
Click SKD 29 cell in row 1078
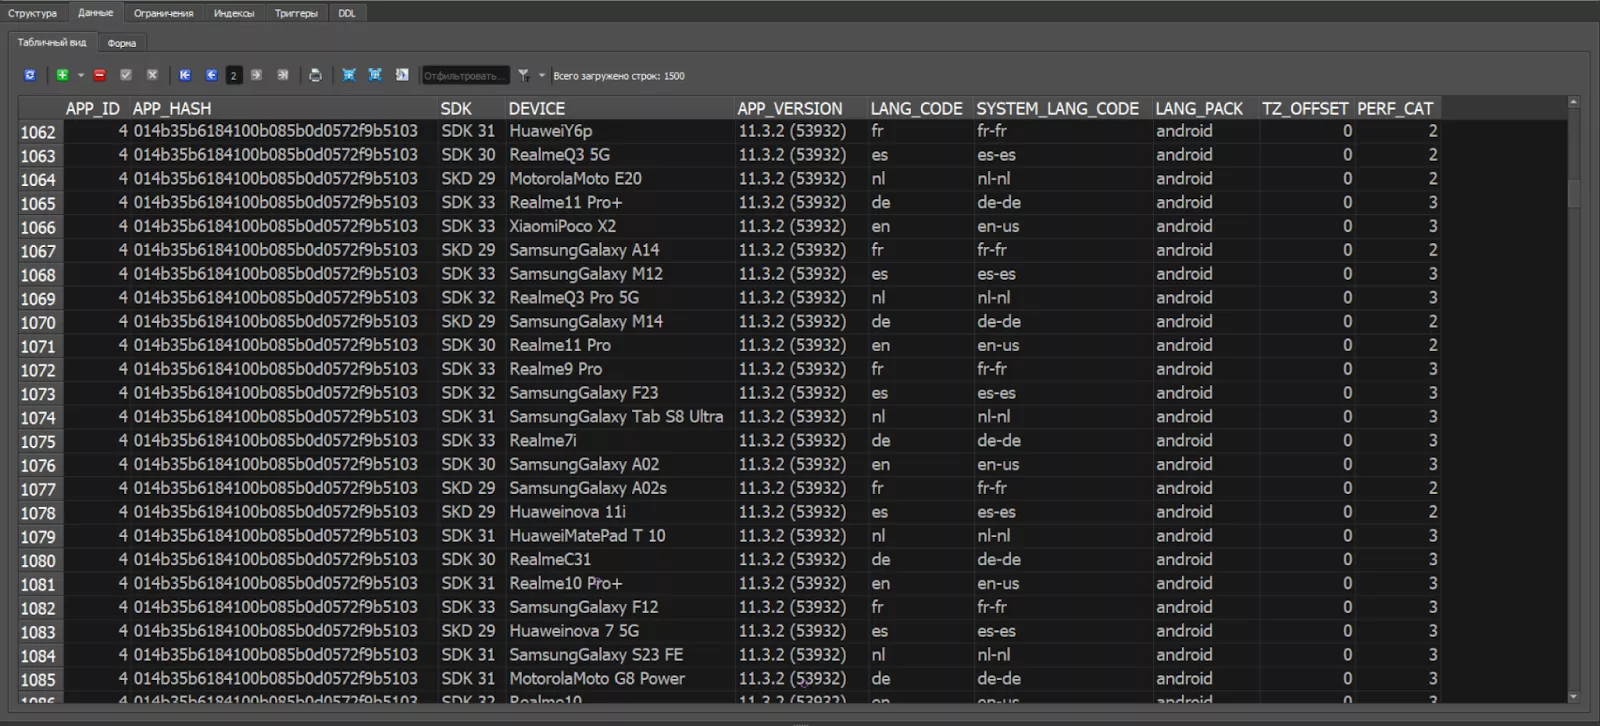pos(471,511)
